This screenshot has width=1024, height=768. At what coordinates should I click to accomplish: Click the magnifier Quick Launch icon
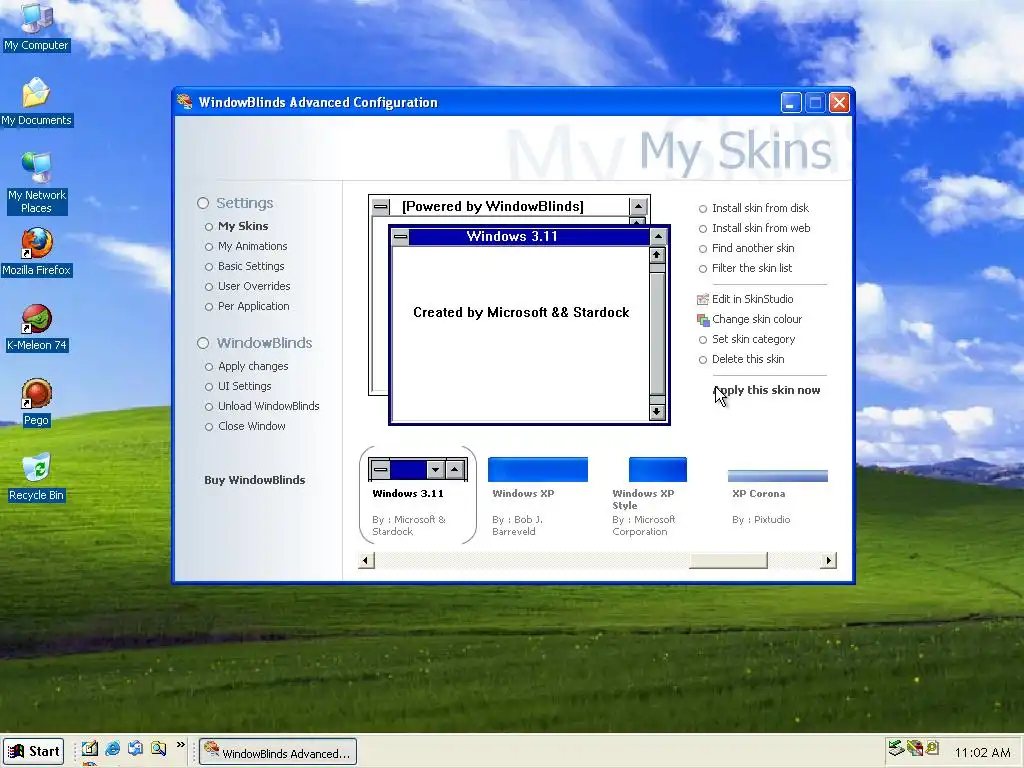point(158,748)
